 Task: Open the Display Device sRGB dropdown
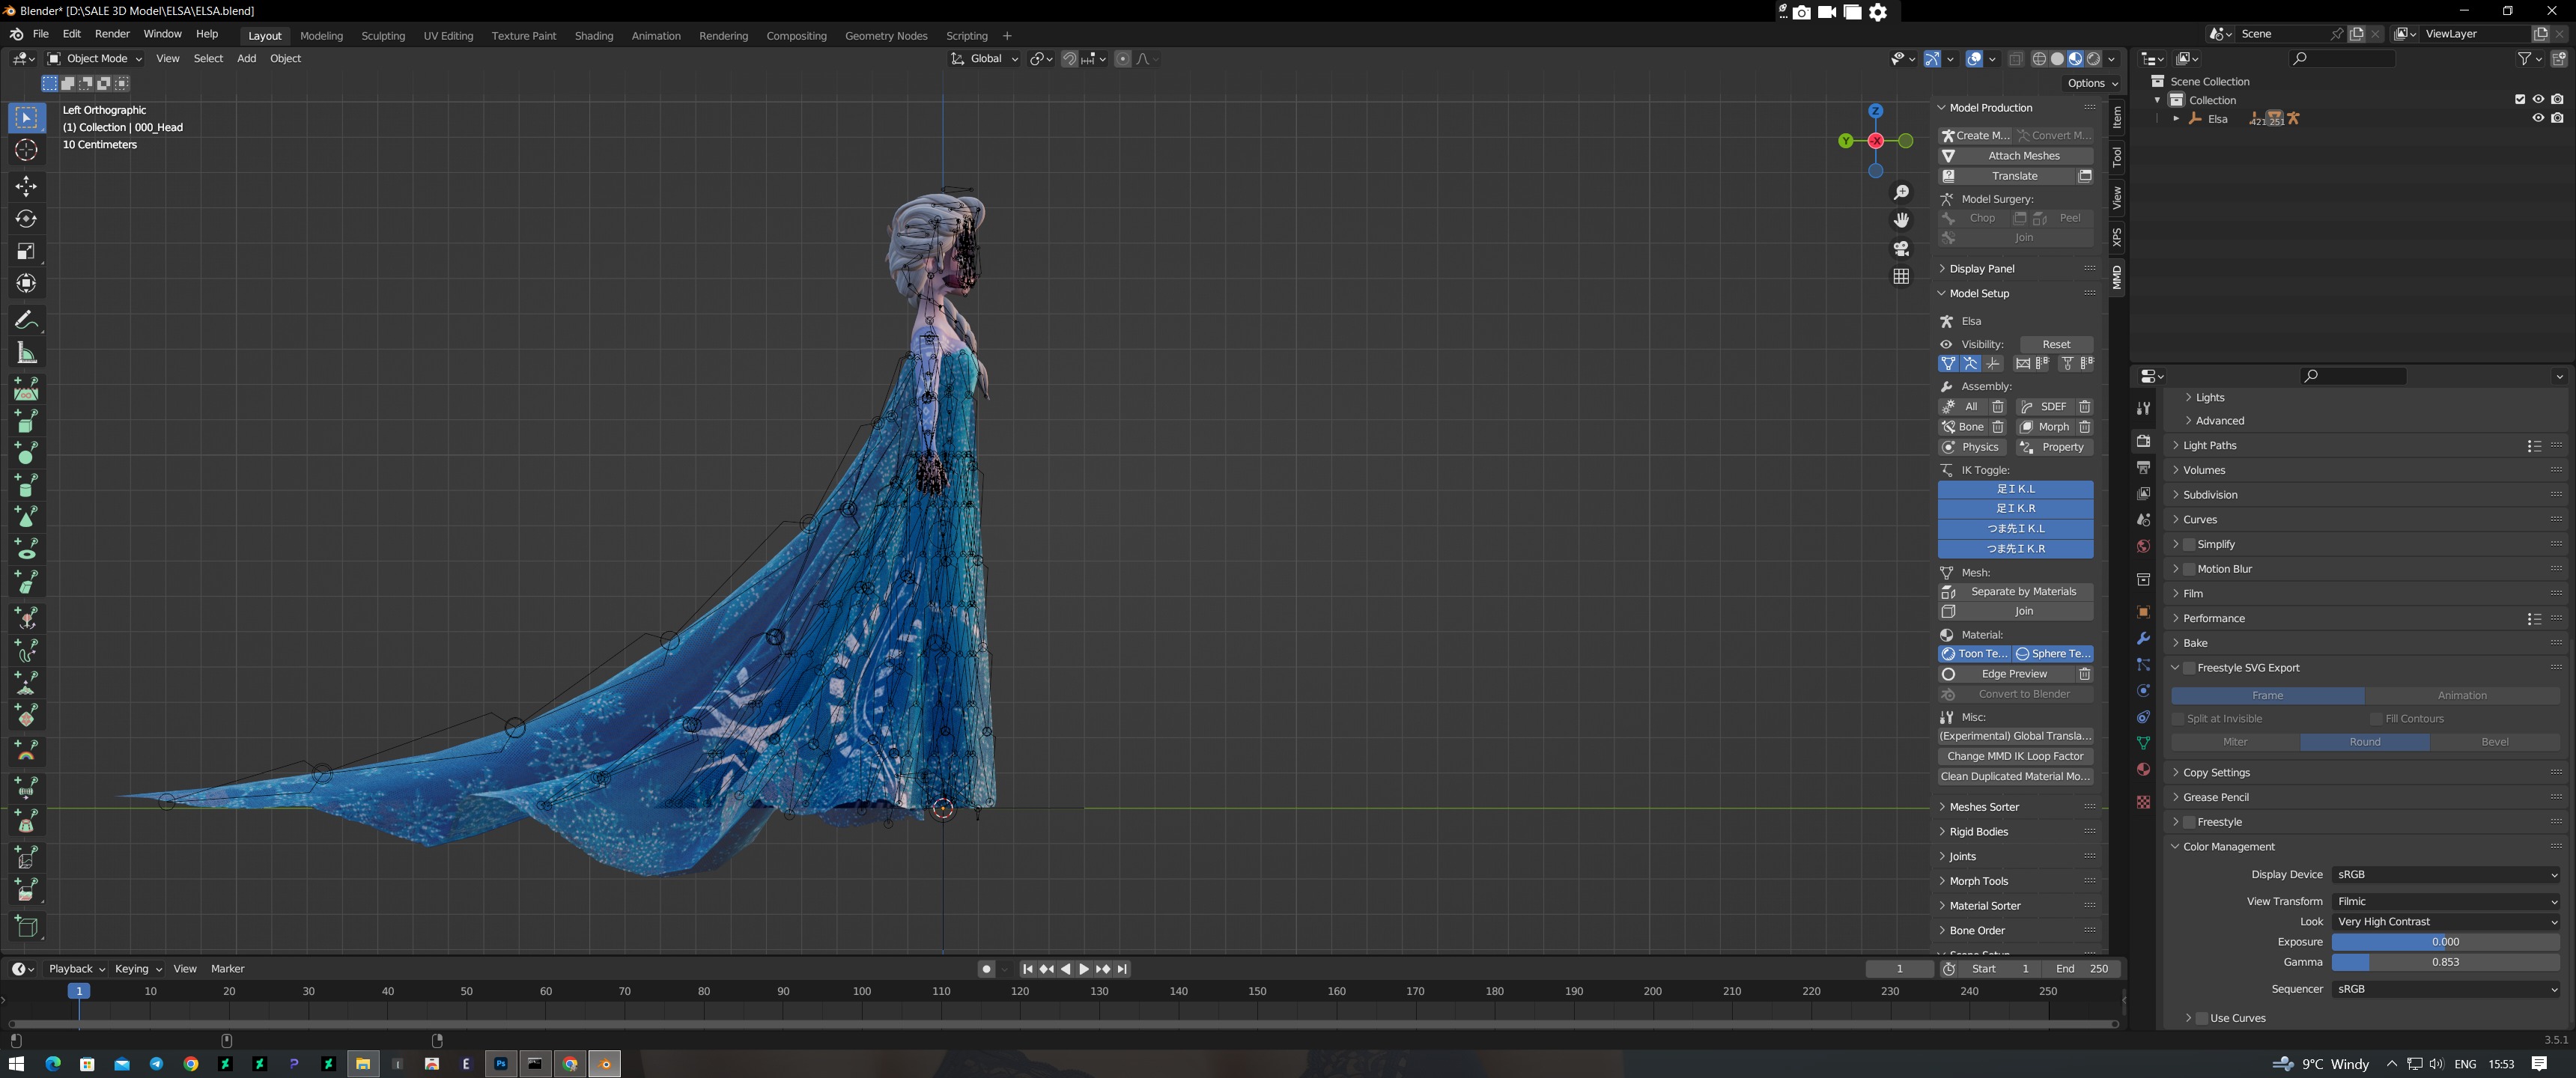pyautogui.click(x=2446, y=874)
